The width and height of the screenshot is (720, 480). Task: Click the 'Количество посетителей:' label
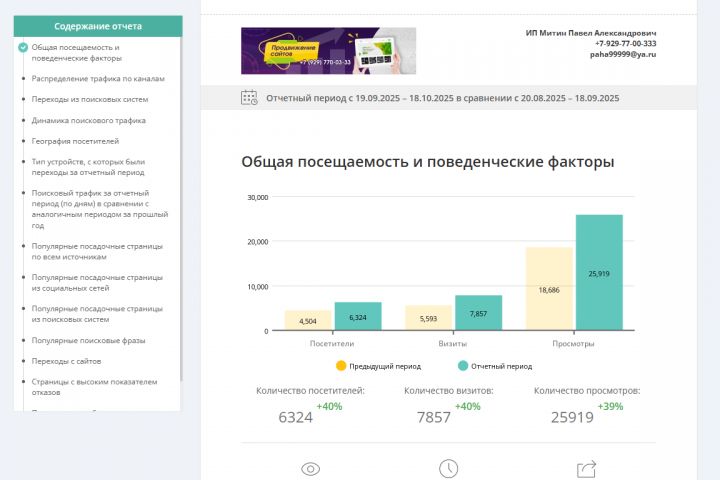coord(310,391)
